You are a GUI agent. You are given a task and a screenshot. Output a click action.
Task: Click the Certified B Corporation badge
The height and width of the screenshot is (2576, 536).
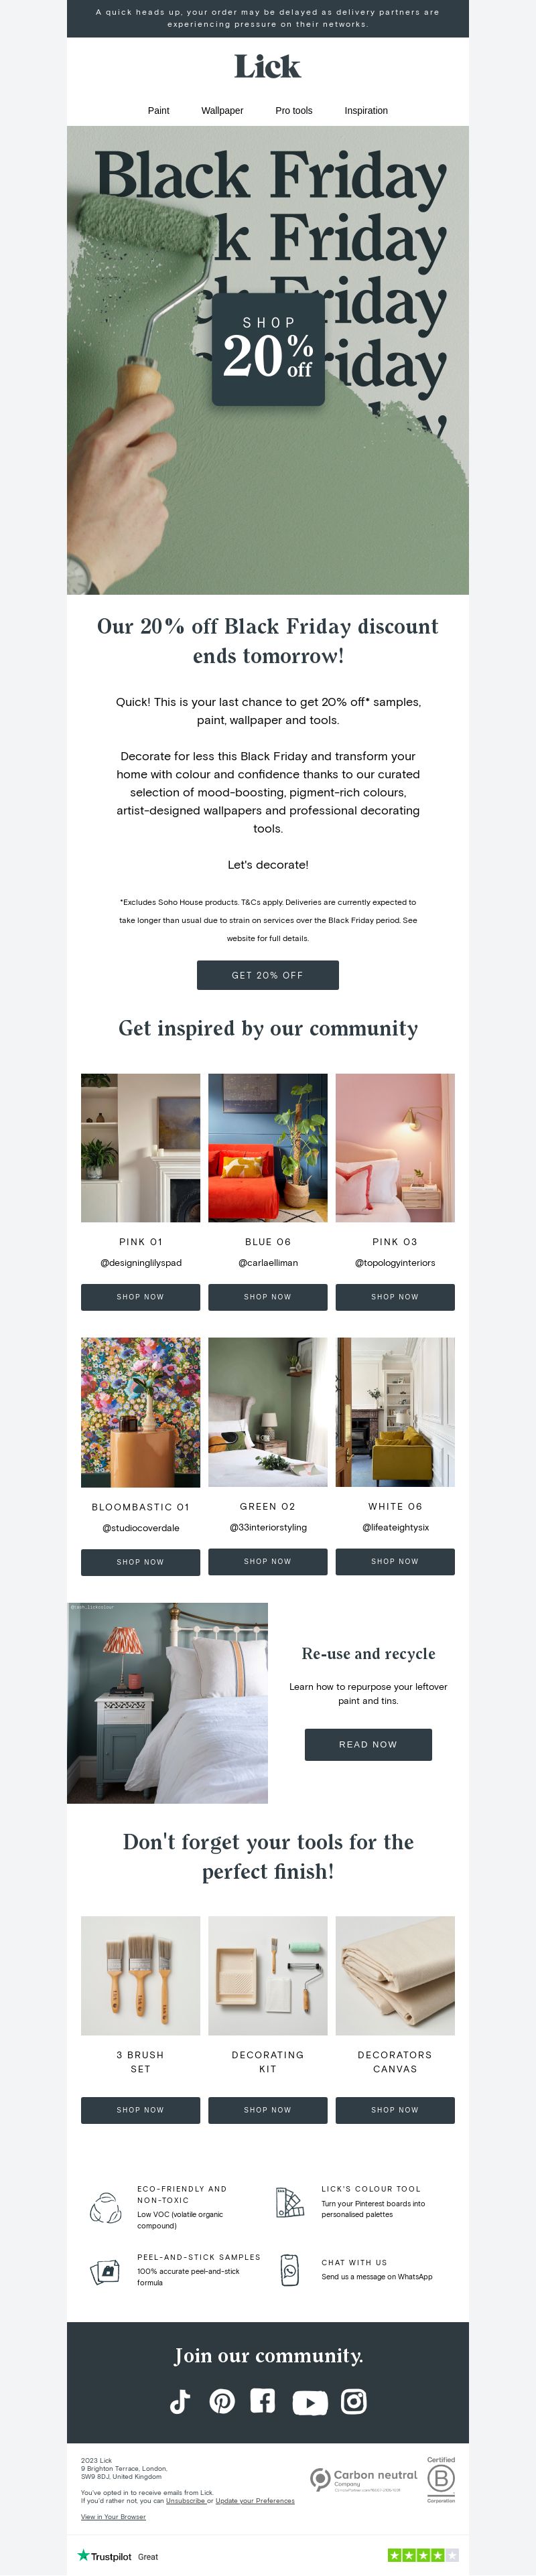click(441, 2479)
